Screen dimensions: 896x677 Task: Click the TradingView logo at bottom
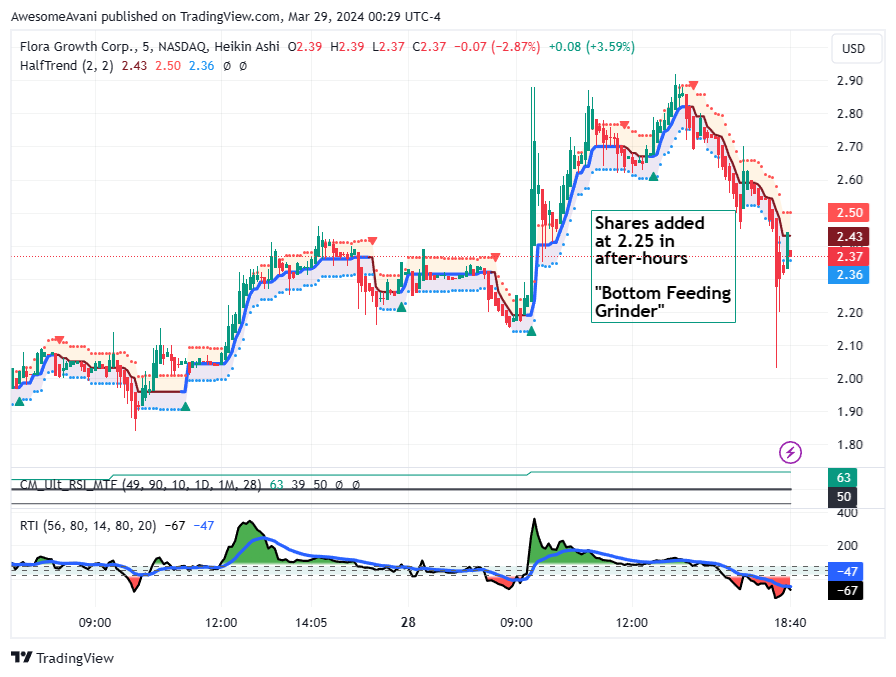coord(62,658)
